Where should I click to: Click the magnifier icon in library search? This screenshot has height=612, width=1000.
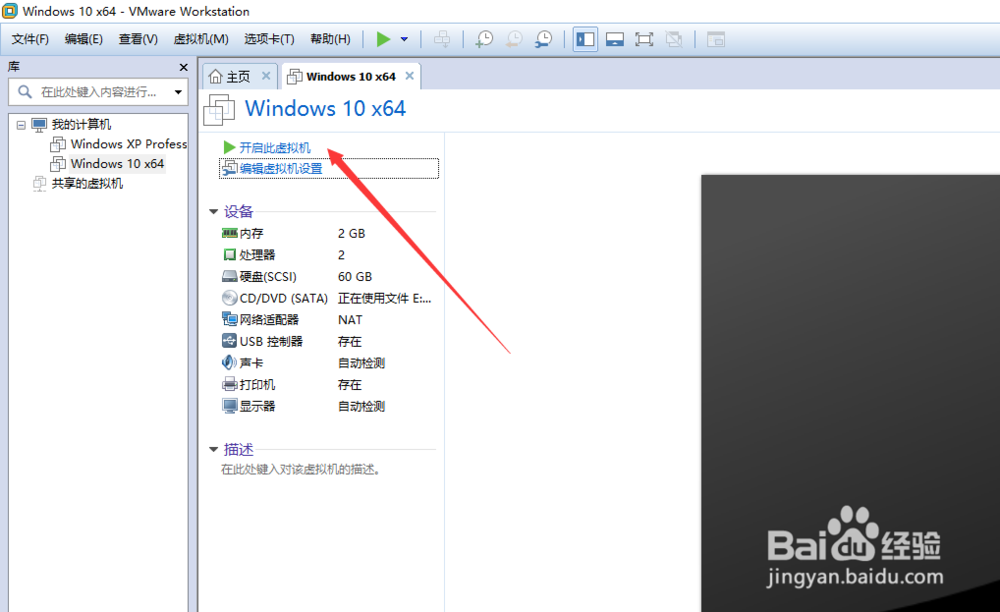pyautogui.click(x=24, y=92)
